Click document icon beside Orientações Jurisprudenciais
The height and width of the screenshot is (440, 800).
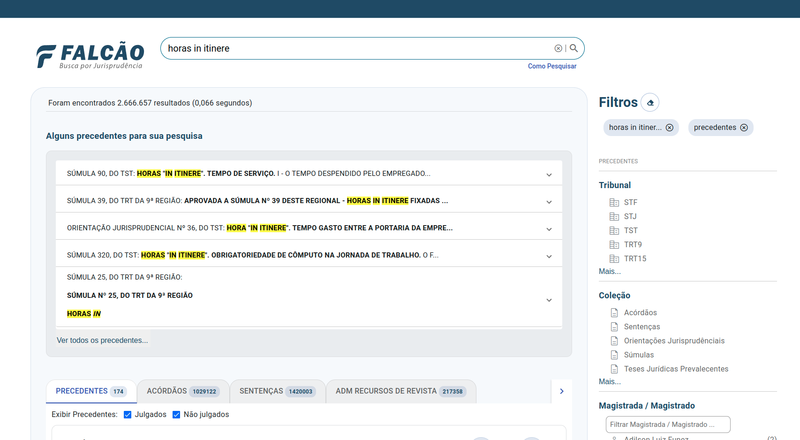tap(614, 340)
